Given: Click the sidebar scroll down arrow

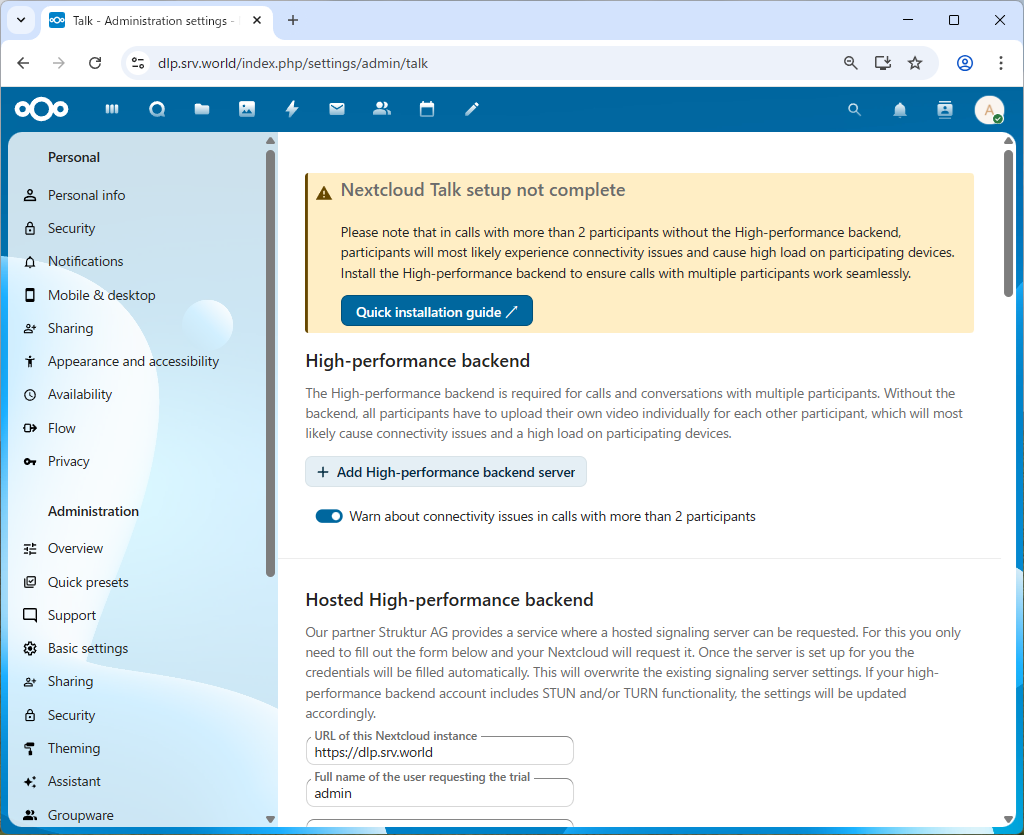Looking at the screenshot, I should [x=270, y=819].
